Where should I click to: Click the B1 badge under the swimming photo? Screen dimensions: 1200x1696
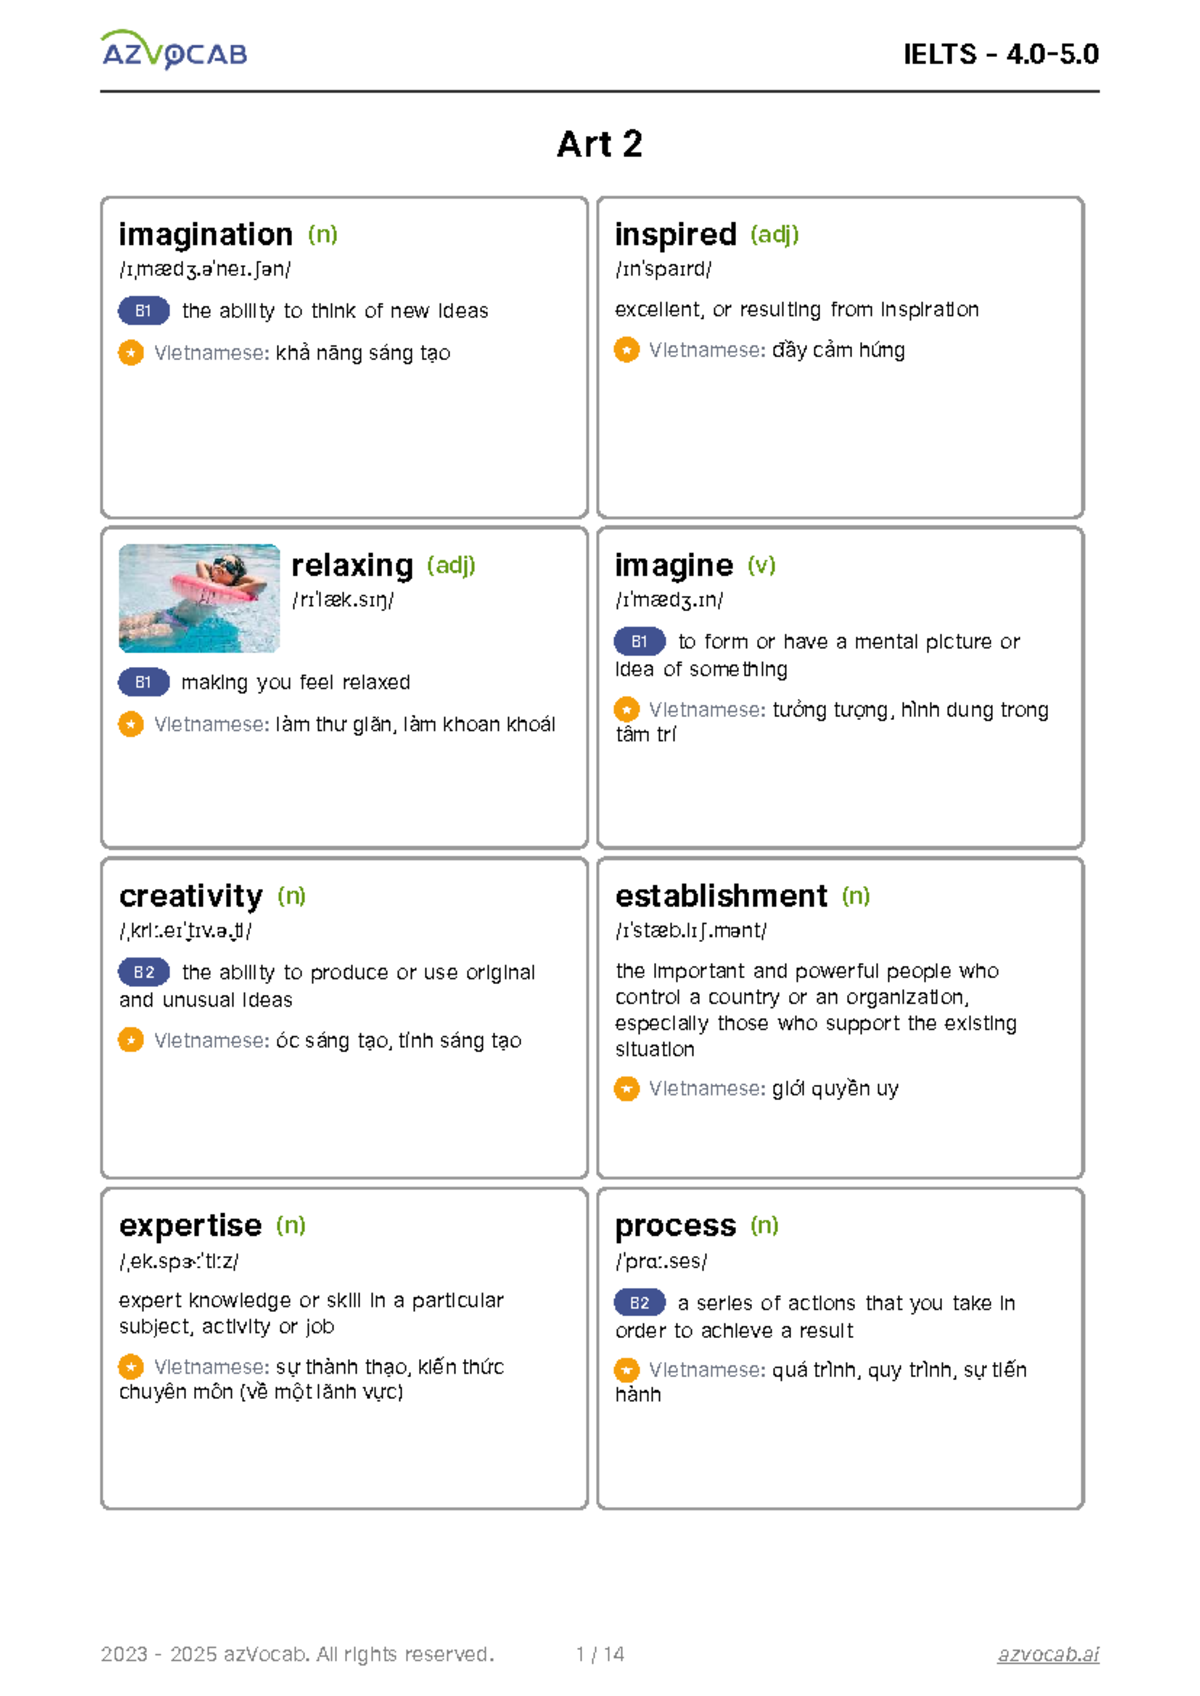click(x=144, y=682)
